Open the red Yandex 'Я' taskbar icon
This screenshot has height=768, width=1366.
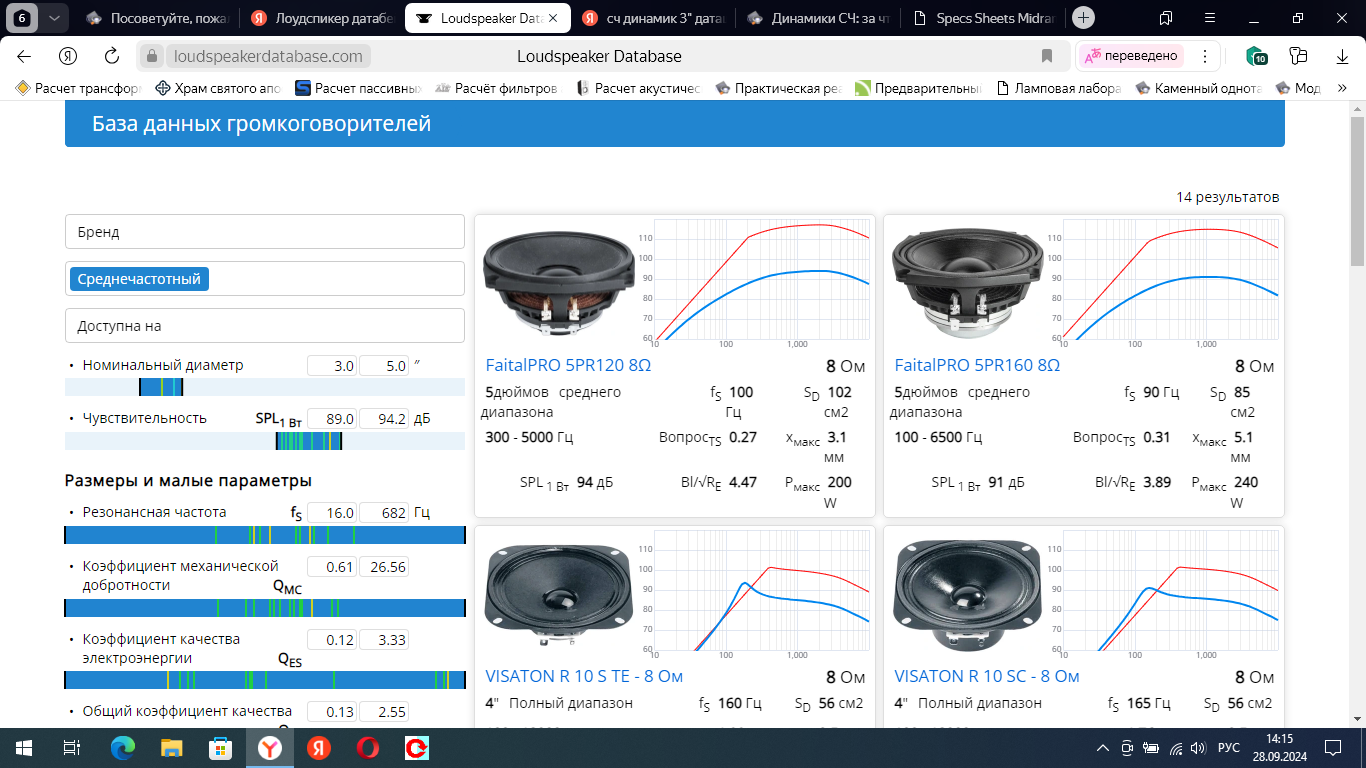click(x=318, y=747)
